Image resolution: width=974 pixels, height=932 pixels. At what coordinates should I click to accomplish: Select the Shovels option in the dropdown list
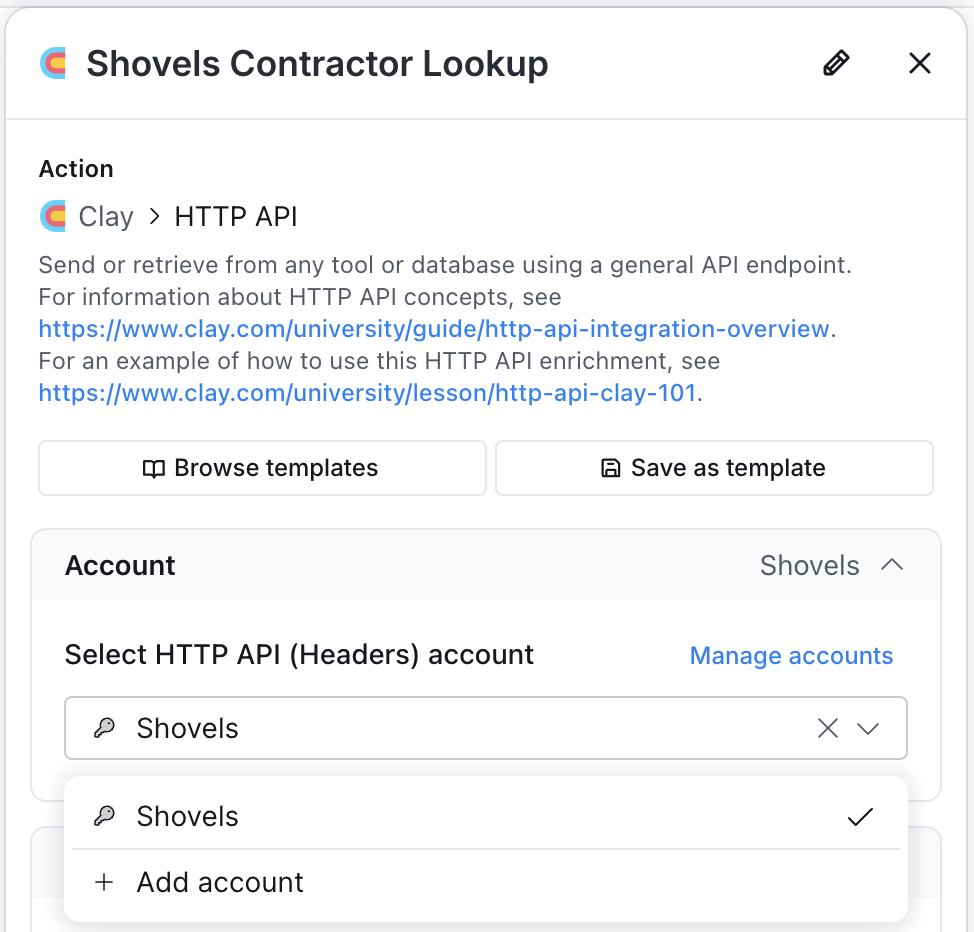click(x=486, y=816)
